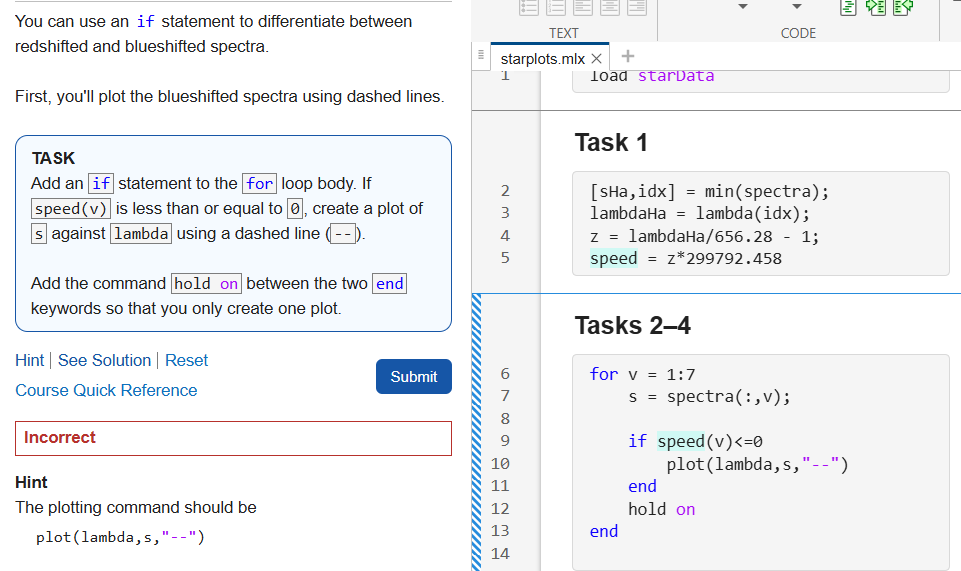Align text right using the TEXT toolbar icon
Viewport: 961px width, 571px height.
[x=636, y=7]
